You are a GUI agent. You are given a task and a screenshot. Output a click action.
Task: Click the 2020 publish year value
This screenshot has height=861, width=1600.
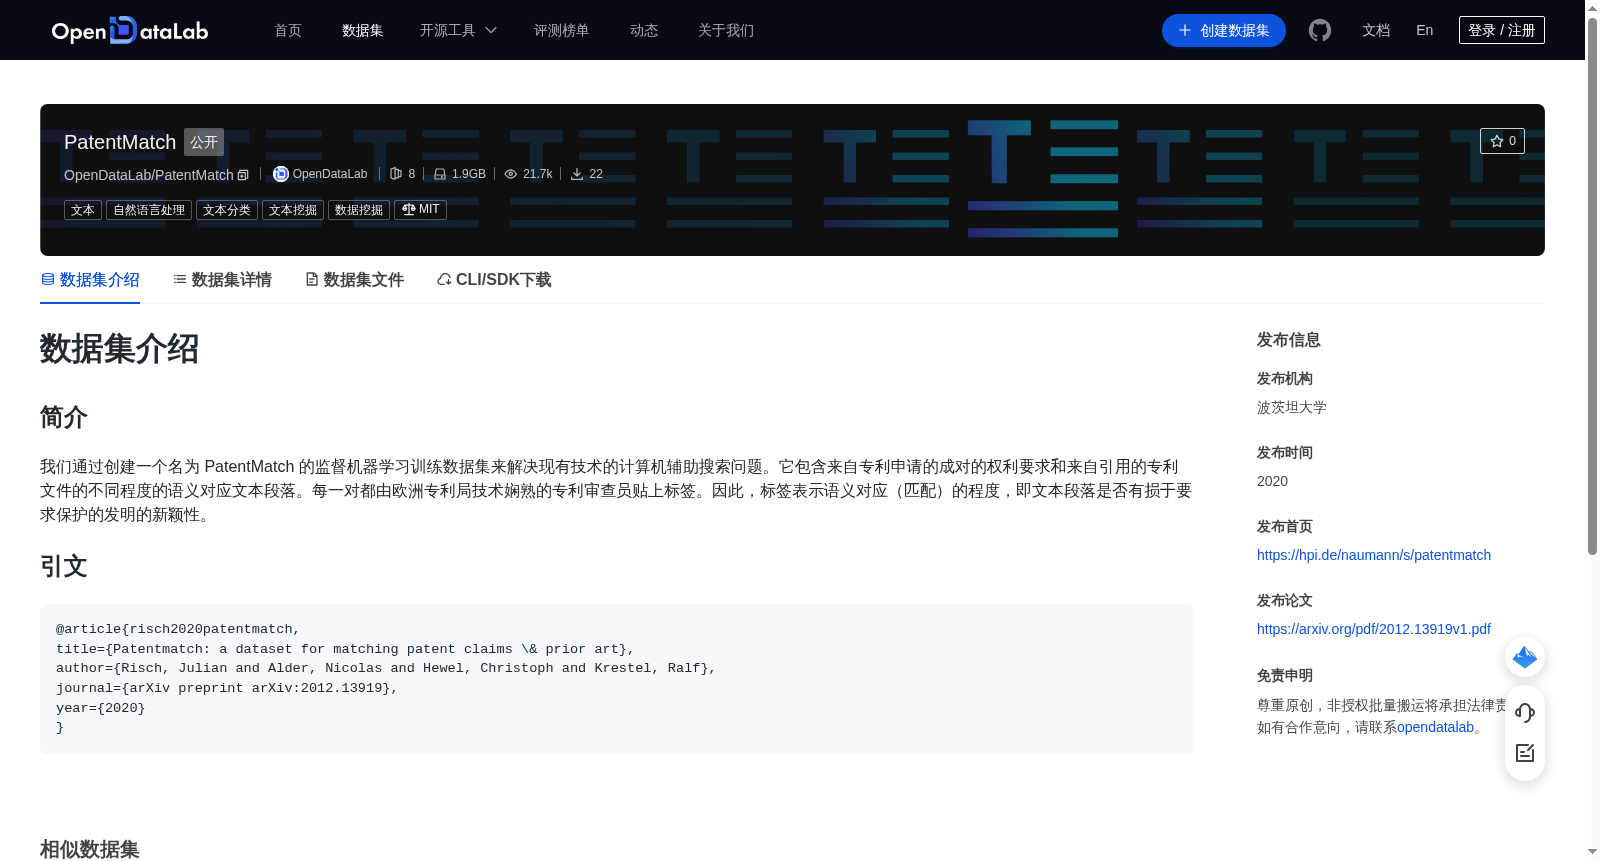pos(1272,481)
